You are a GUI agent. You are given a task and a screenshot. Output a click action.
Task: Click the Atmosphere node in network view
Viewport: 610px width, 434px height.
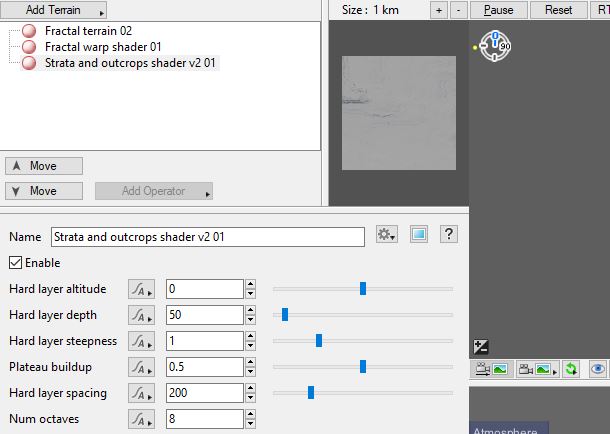[x=509, y=428]
